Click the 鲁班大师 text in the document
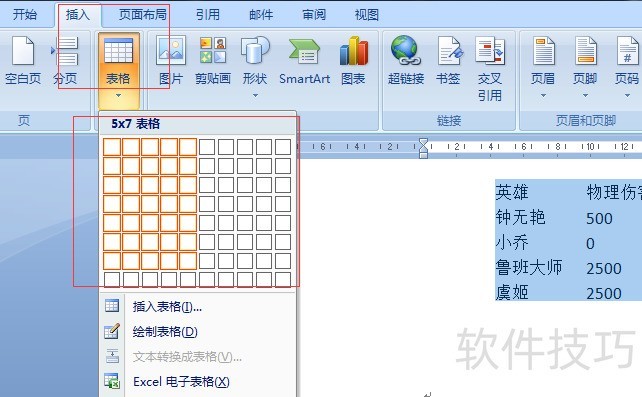Viewport: 642px width, 397px height. [529, 268]
